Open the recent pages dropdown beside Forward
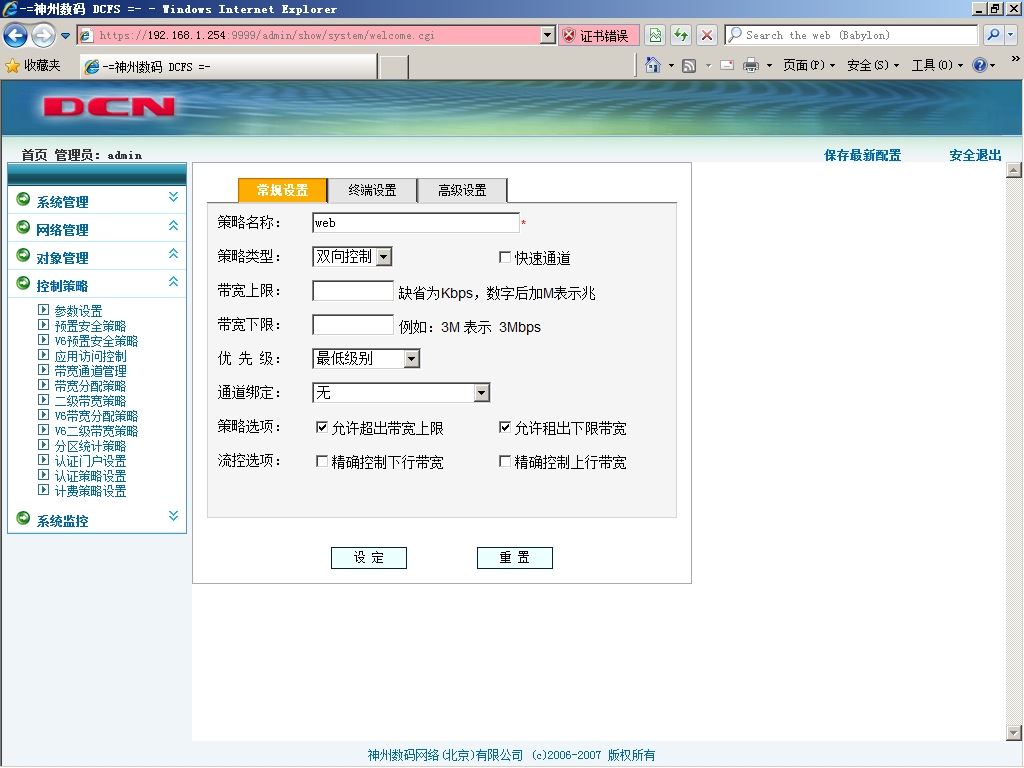 coord(65,36)
